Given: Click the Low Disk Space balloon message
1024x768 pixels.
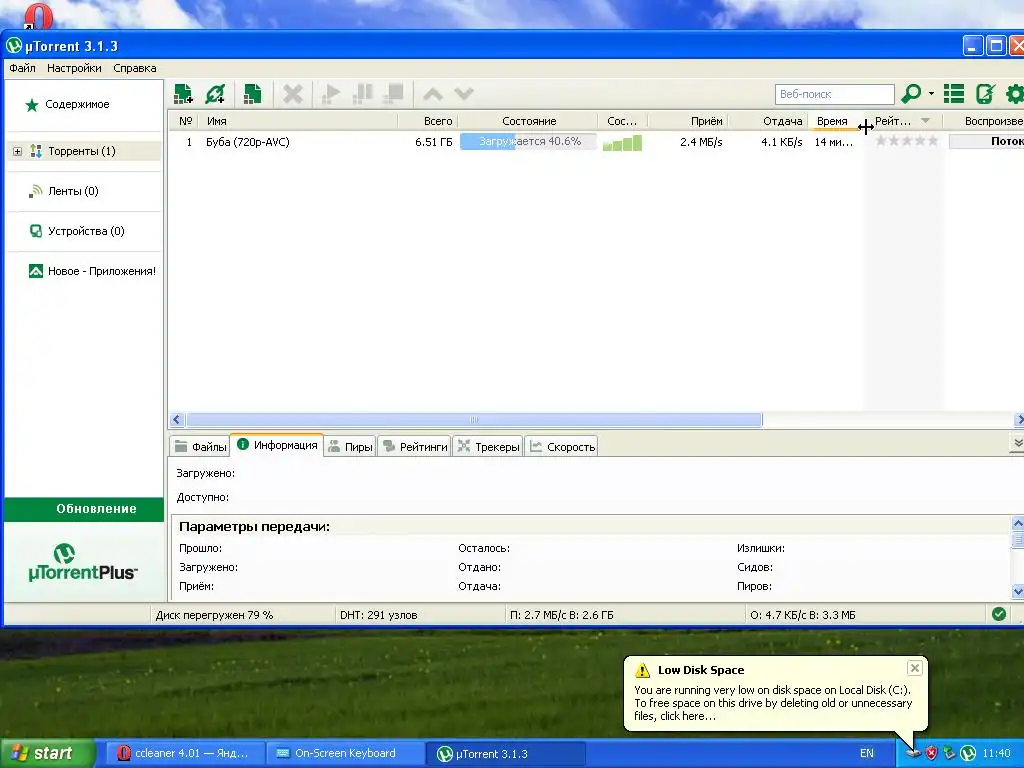Looking at the screenshot, I should tap(773, 703).
